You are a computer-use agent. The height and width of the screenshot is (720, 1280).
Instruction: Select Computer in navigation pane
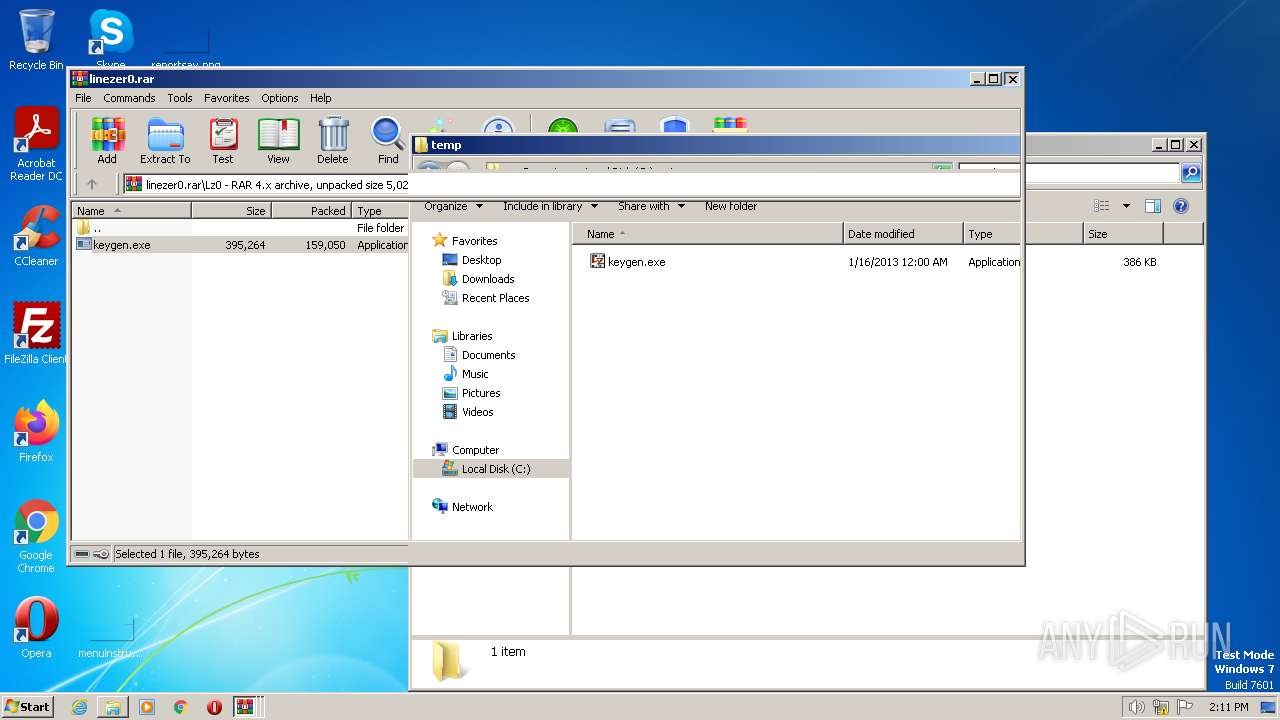click(466, 450)
